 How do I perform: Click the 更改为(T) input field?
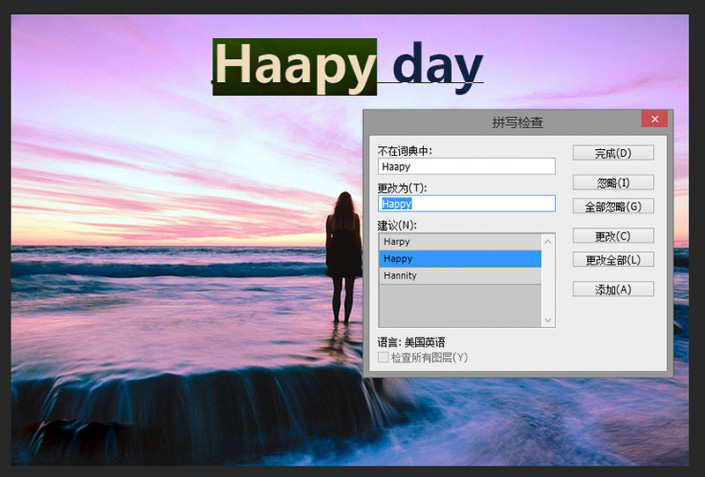pyautogui.click(x=466, y=203)
